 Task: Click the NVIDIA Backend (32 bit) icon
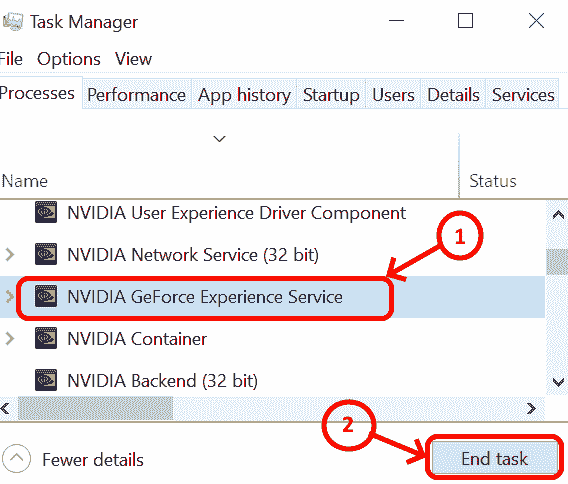click(x=46, y=380)
